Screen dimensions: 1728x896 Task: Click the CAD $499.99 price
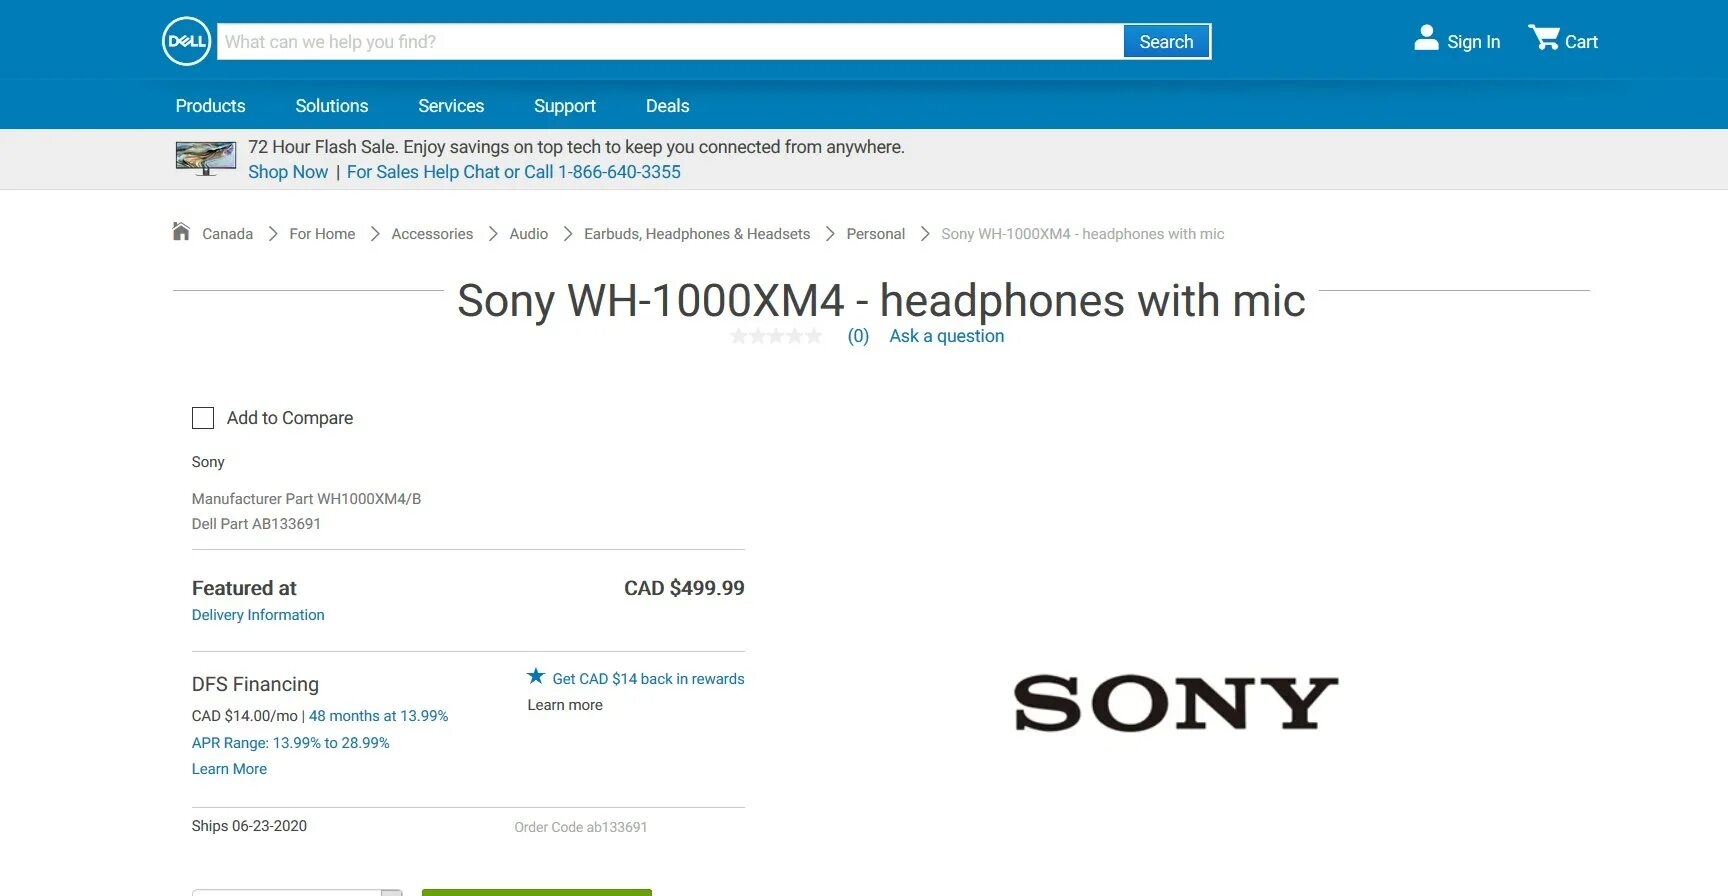pyautogui.click(x=684, y=588)
